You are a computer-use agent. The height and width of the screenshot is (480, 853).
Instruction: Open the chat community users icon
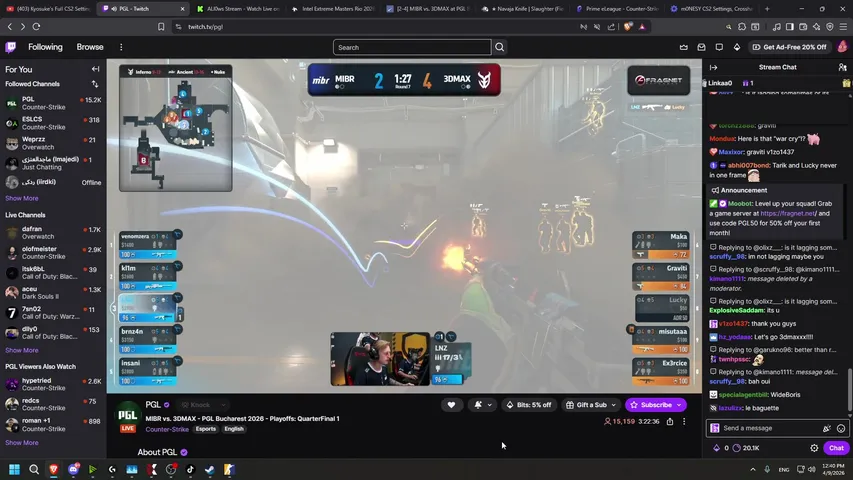click(842, 67)
